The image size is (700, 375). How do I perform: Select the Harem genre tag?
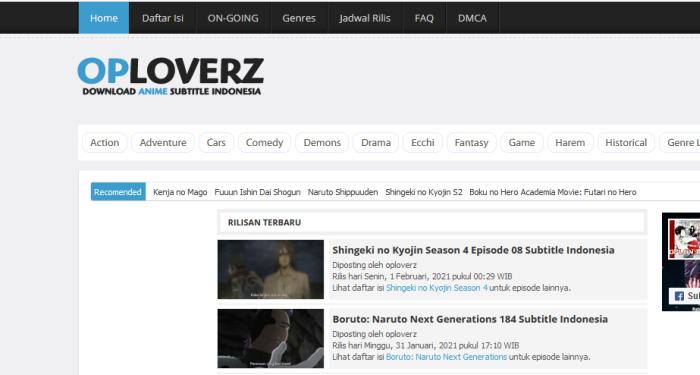click(570, 142)
